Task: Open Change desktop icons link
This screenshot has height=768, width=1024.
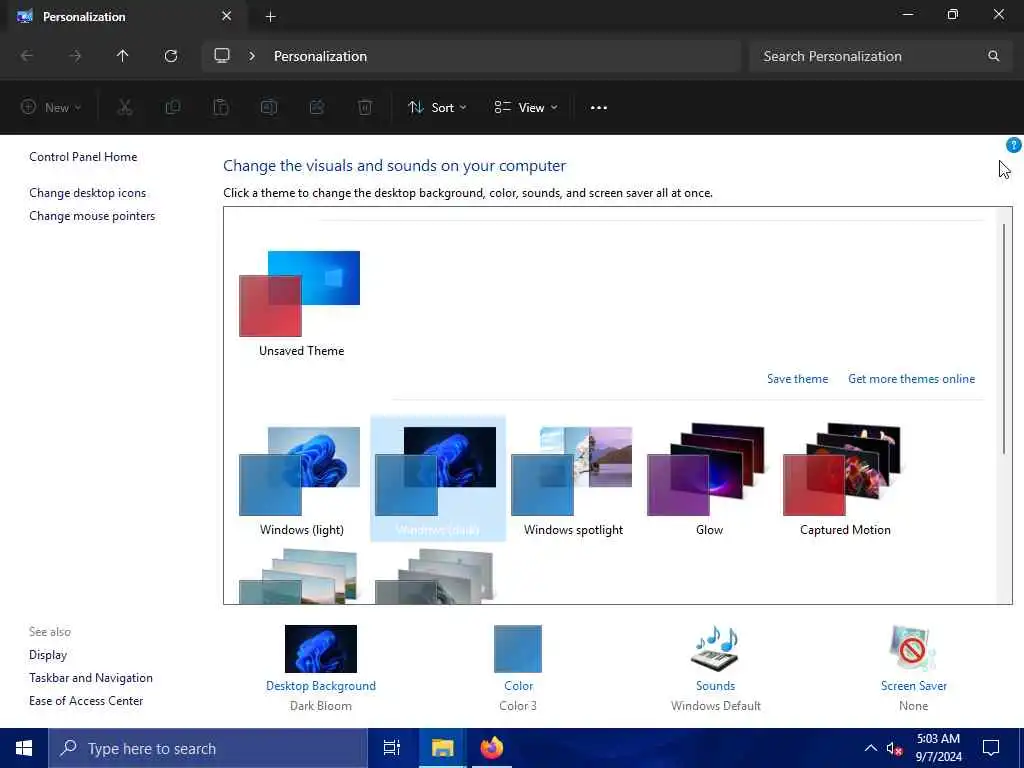Action: 88,193
